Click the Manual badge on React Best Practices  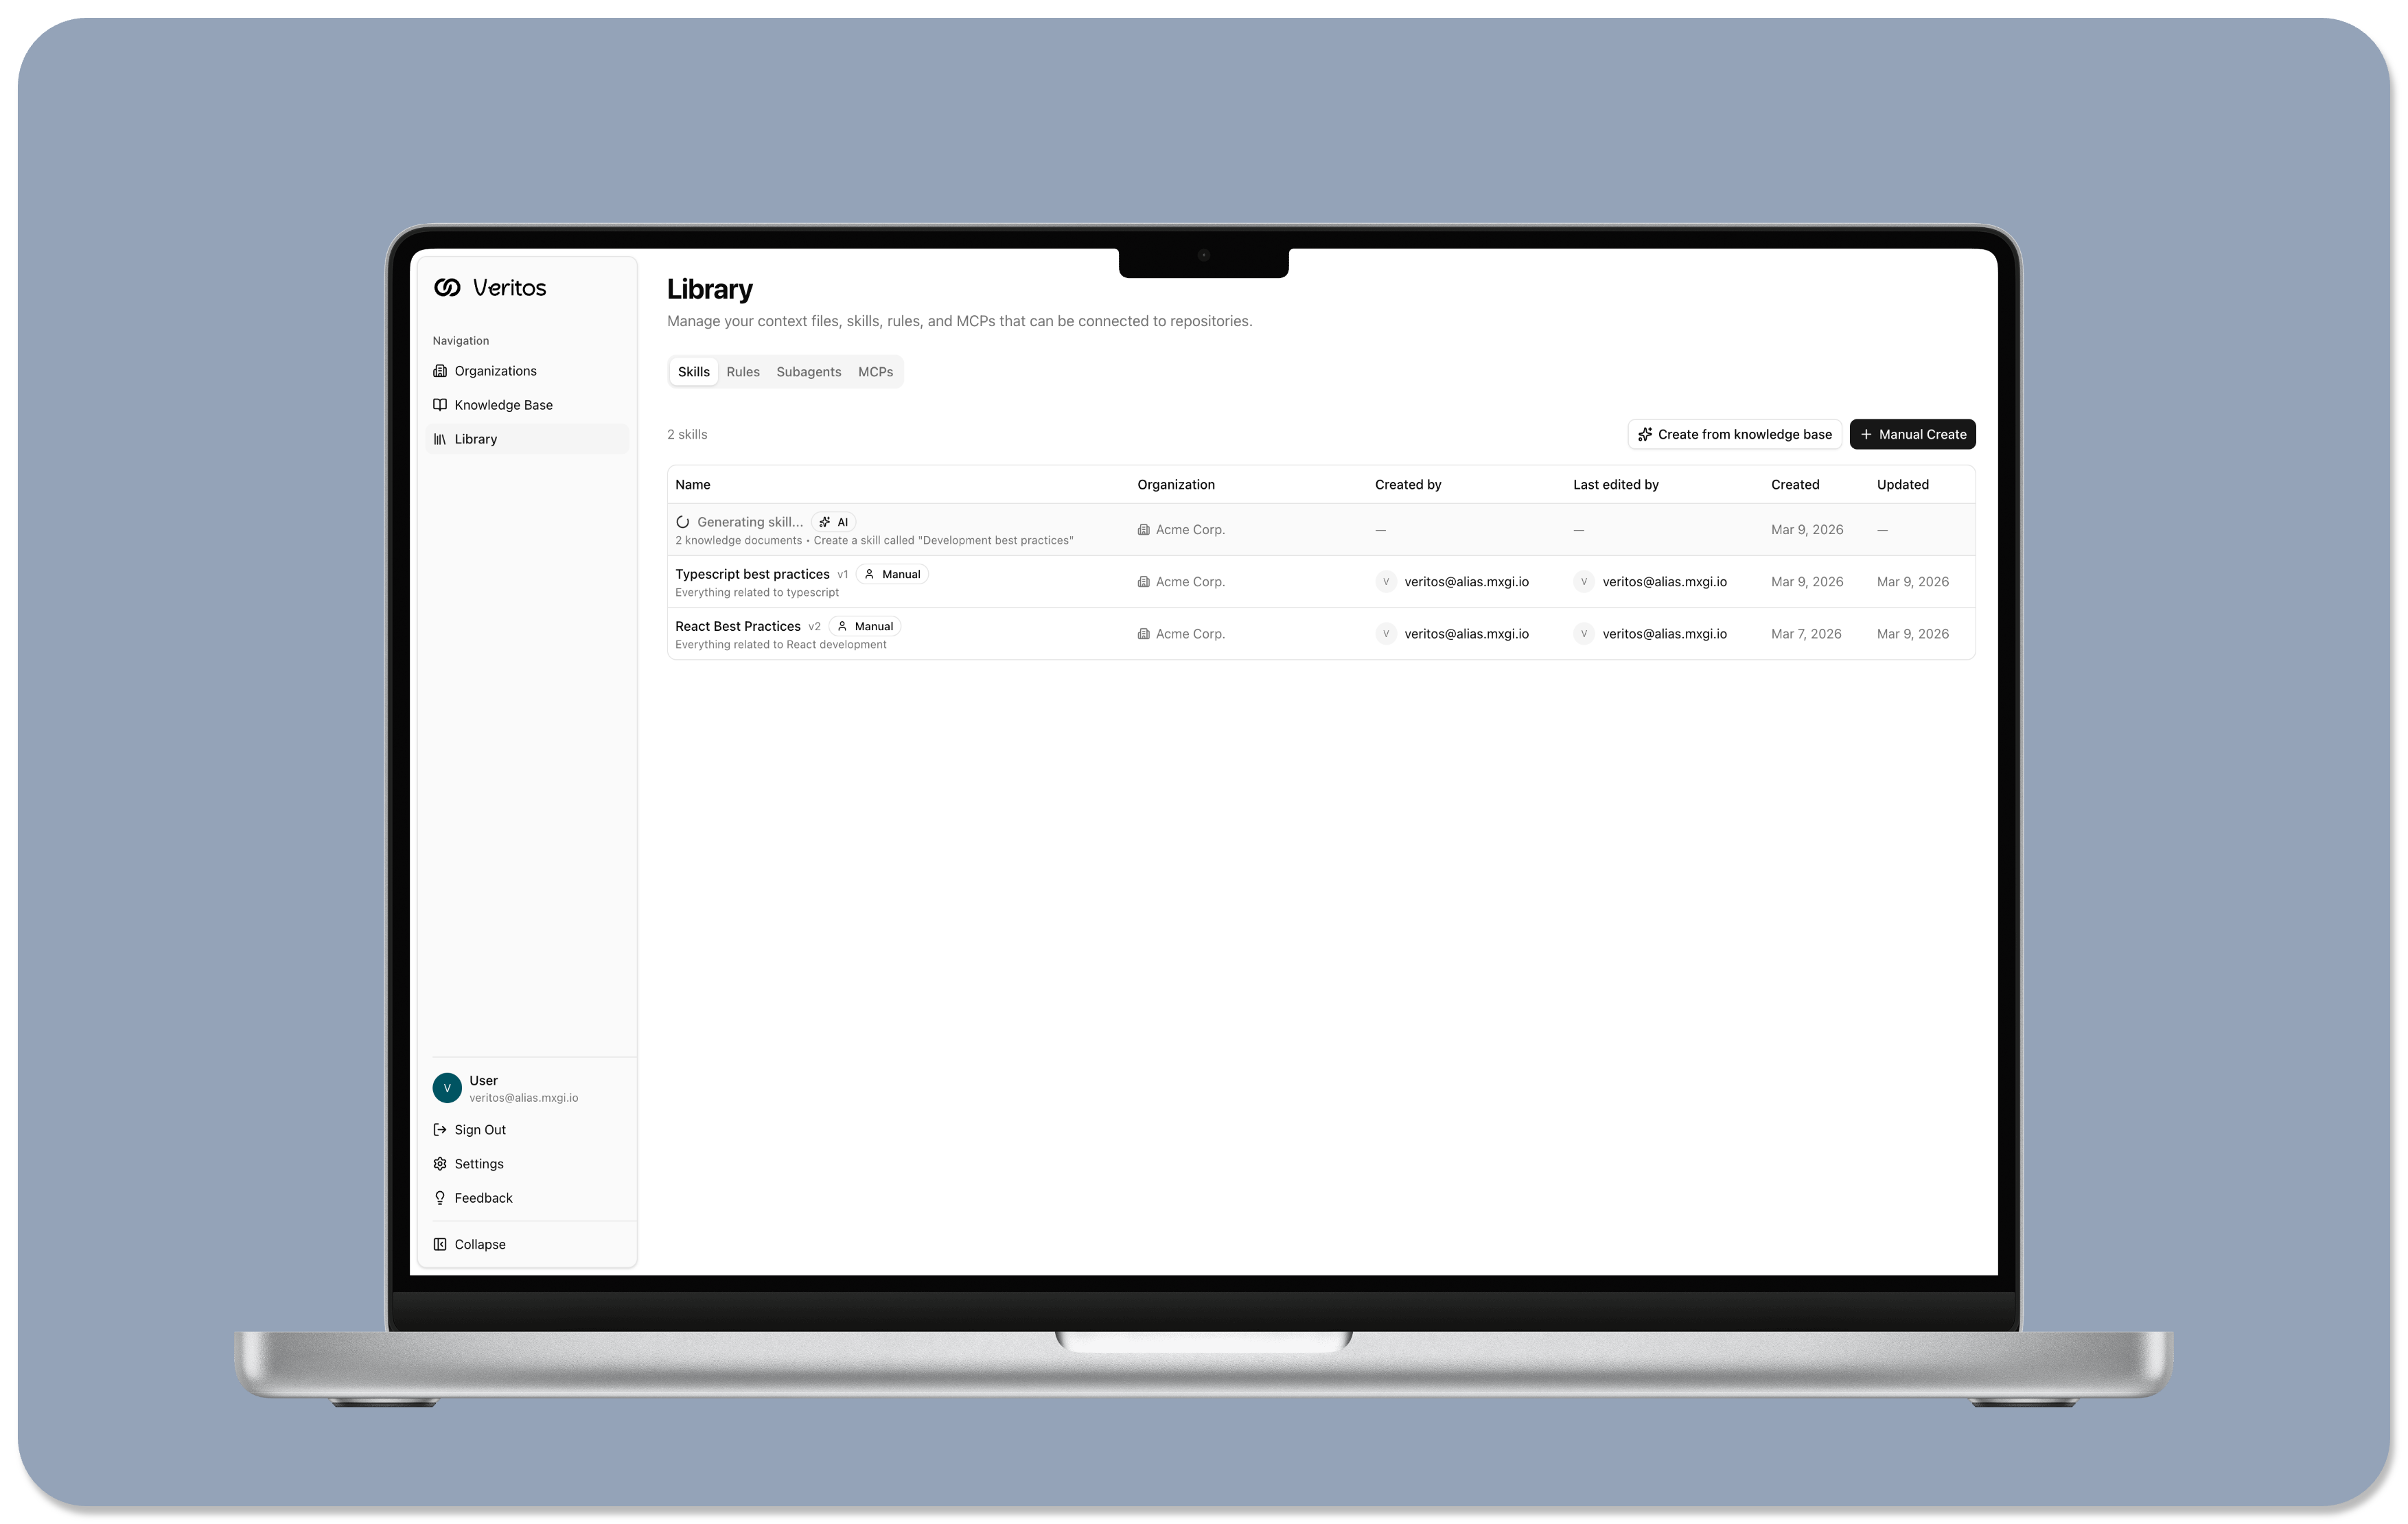pyautogui.click(x=865, y=626)
